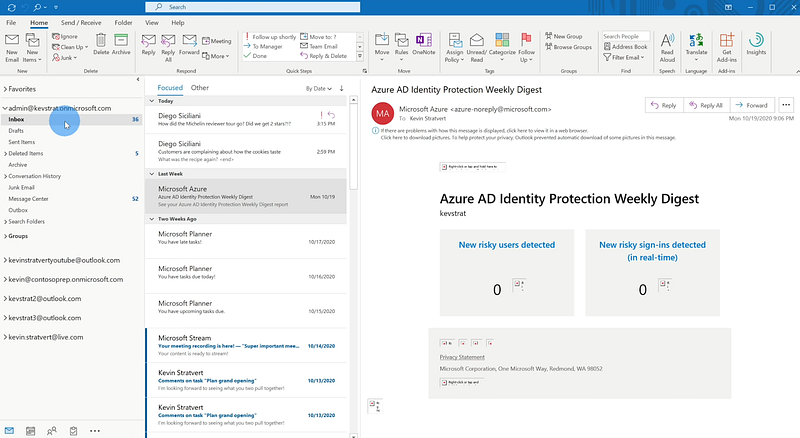
Task: Click the Delete trash can icon
Action: coord(101,43)
